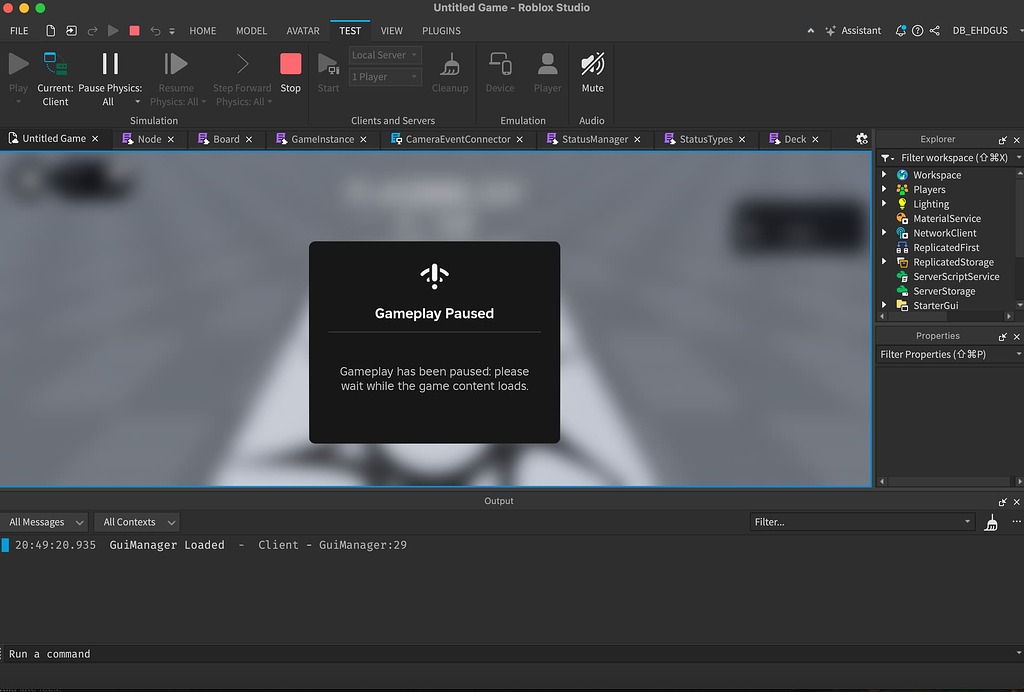The image size is (1024, 692).
Task: Click the Start server icon
Action: (328, 64)
